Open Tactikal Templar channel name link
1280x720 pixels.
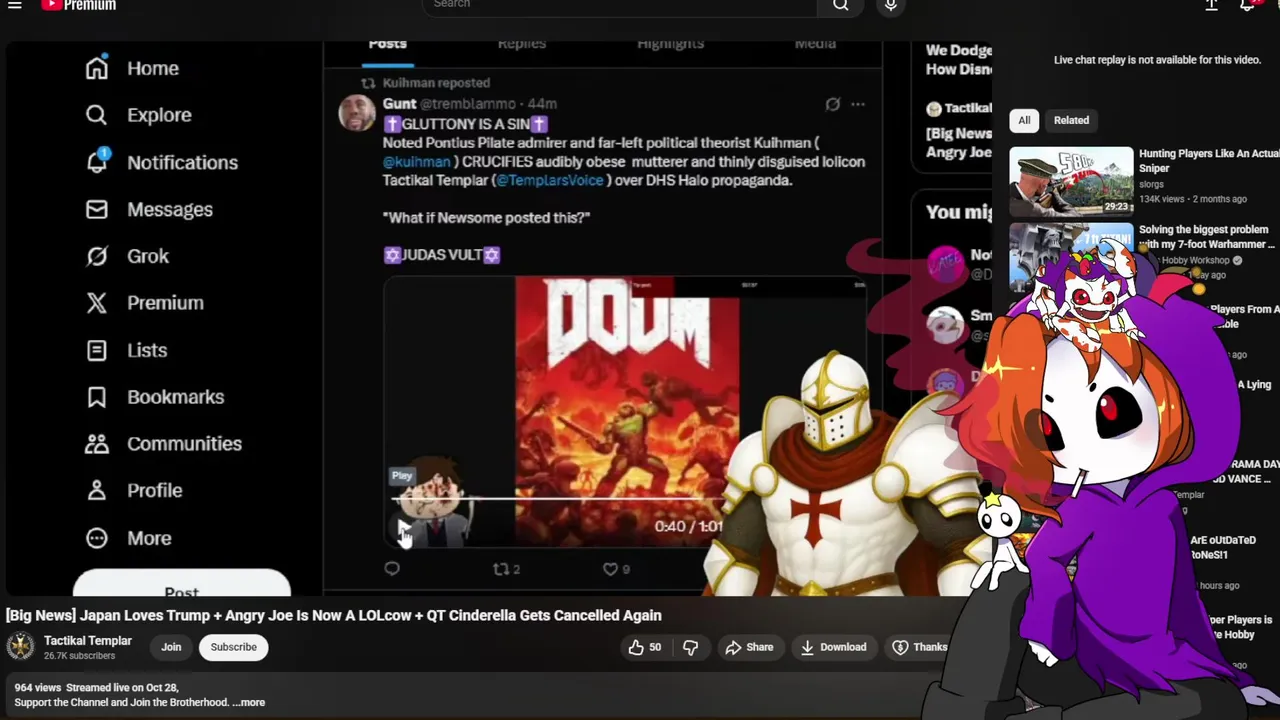[88, 641]
